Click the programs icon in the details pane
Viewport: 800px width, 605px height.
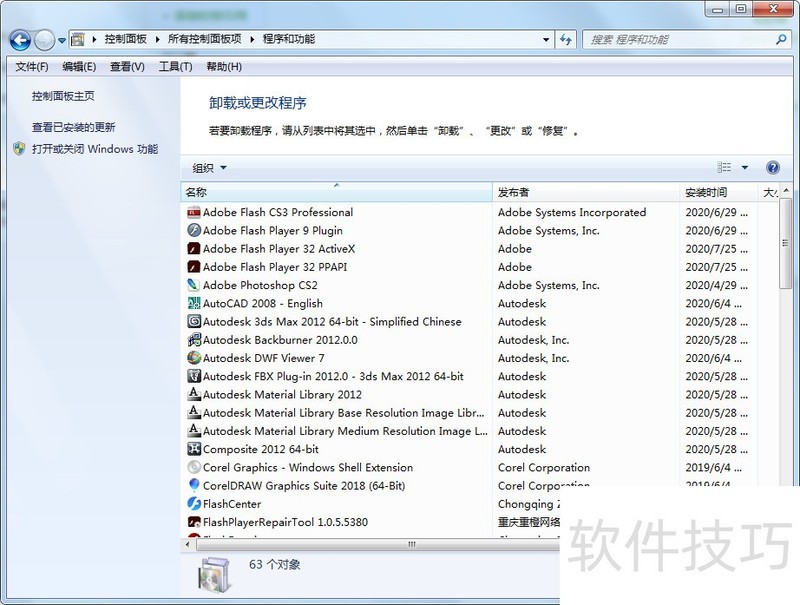pyautogui.click(x=214, y=575)
